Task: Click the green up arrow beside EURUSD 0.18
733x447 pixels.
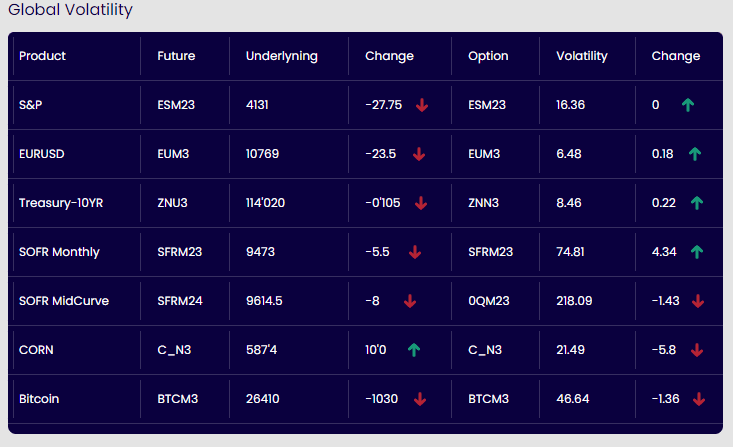Action: click(695, 154)
